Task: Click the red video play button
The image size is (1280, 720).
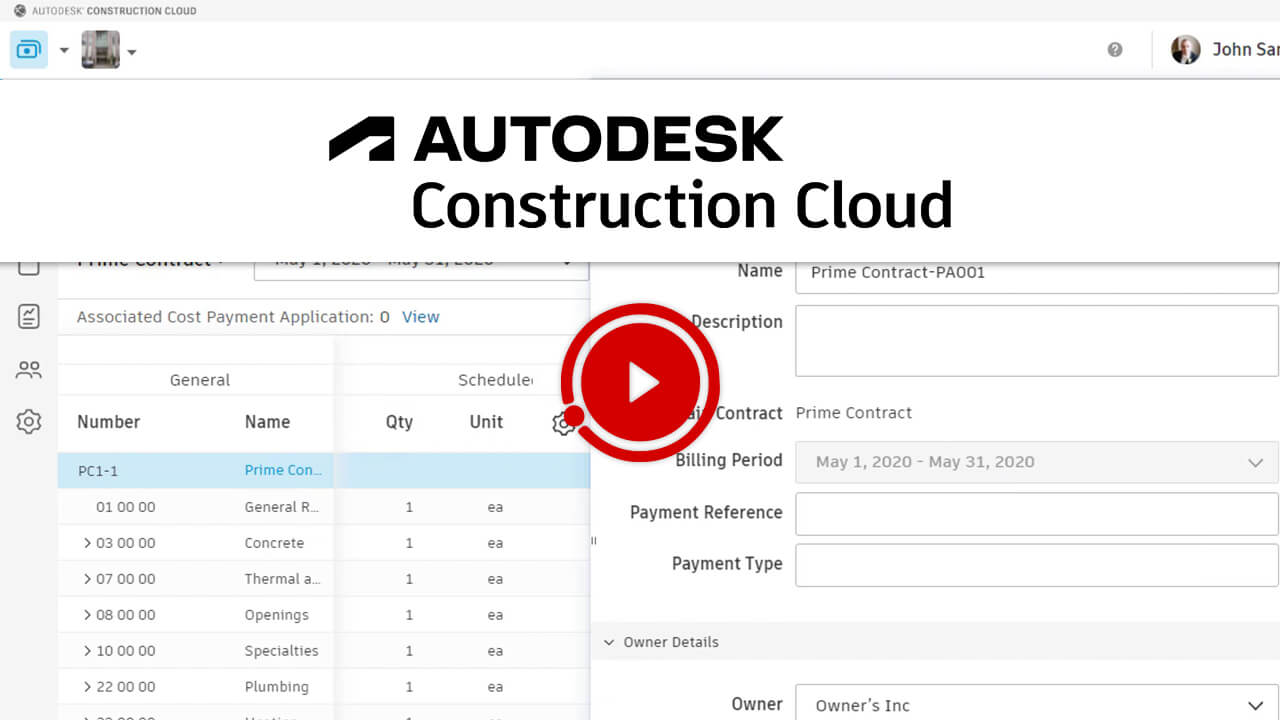Action: [x=640, y=383]
